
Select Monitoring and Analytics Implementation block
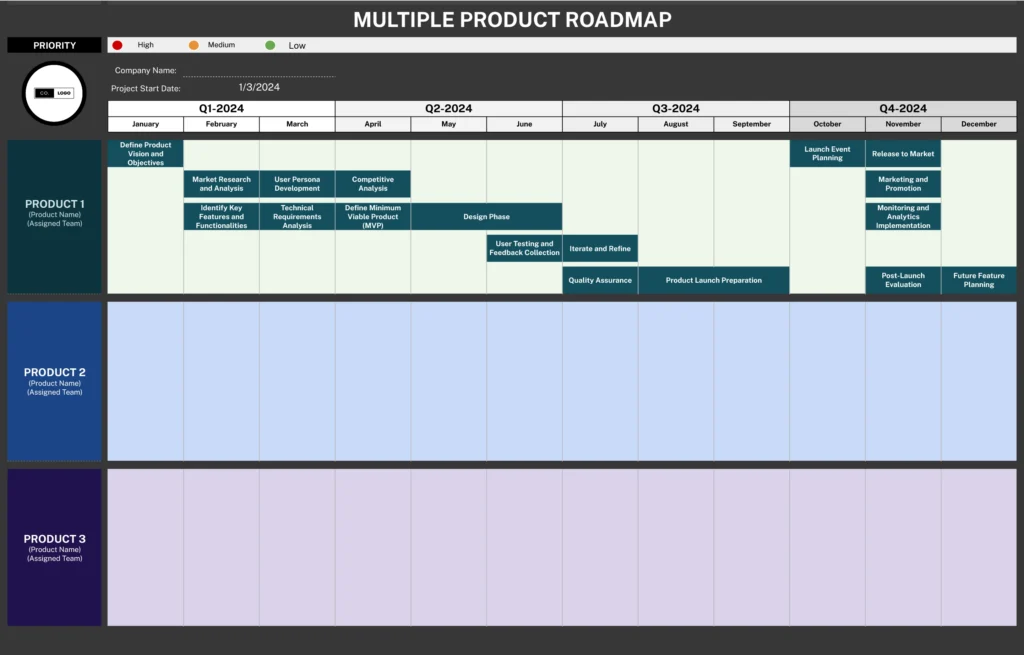coord(903,217)
